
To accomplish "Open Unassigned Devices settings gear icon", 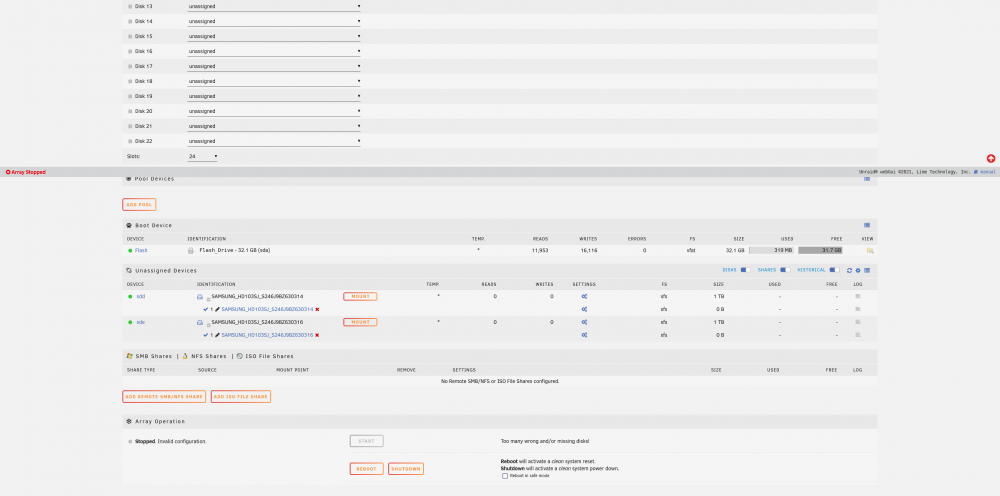I will point(858,270).
